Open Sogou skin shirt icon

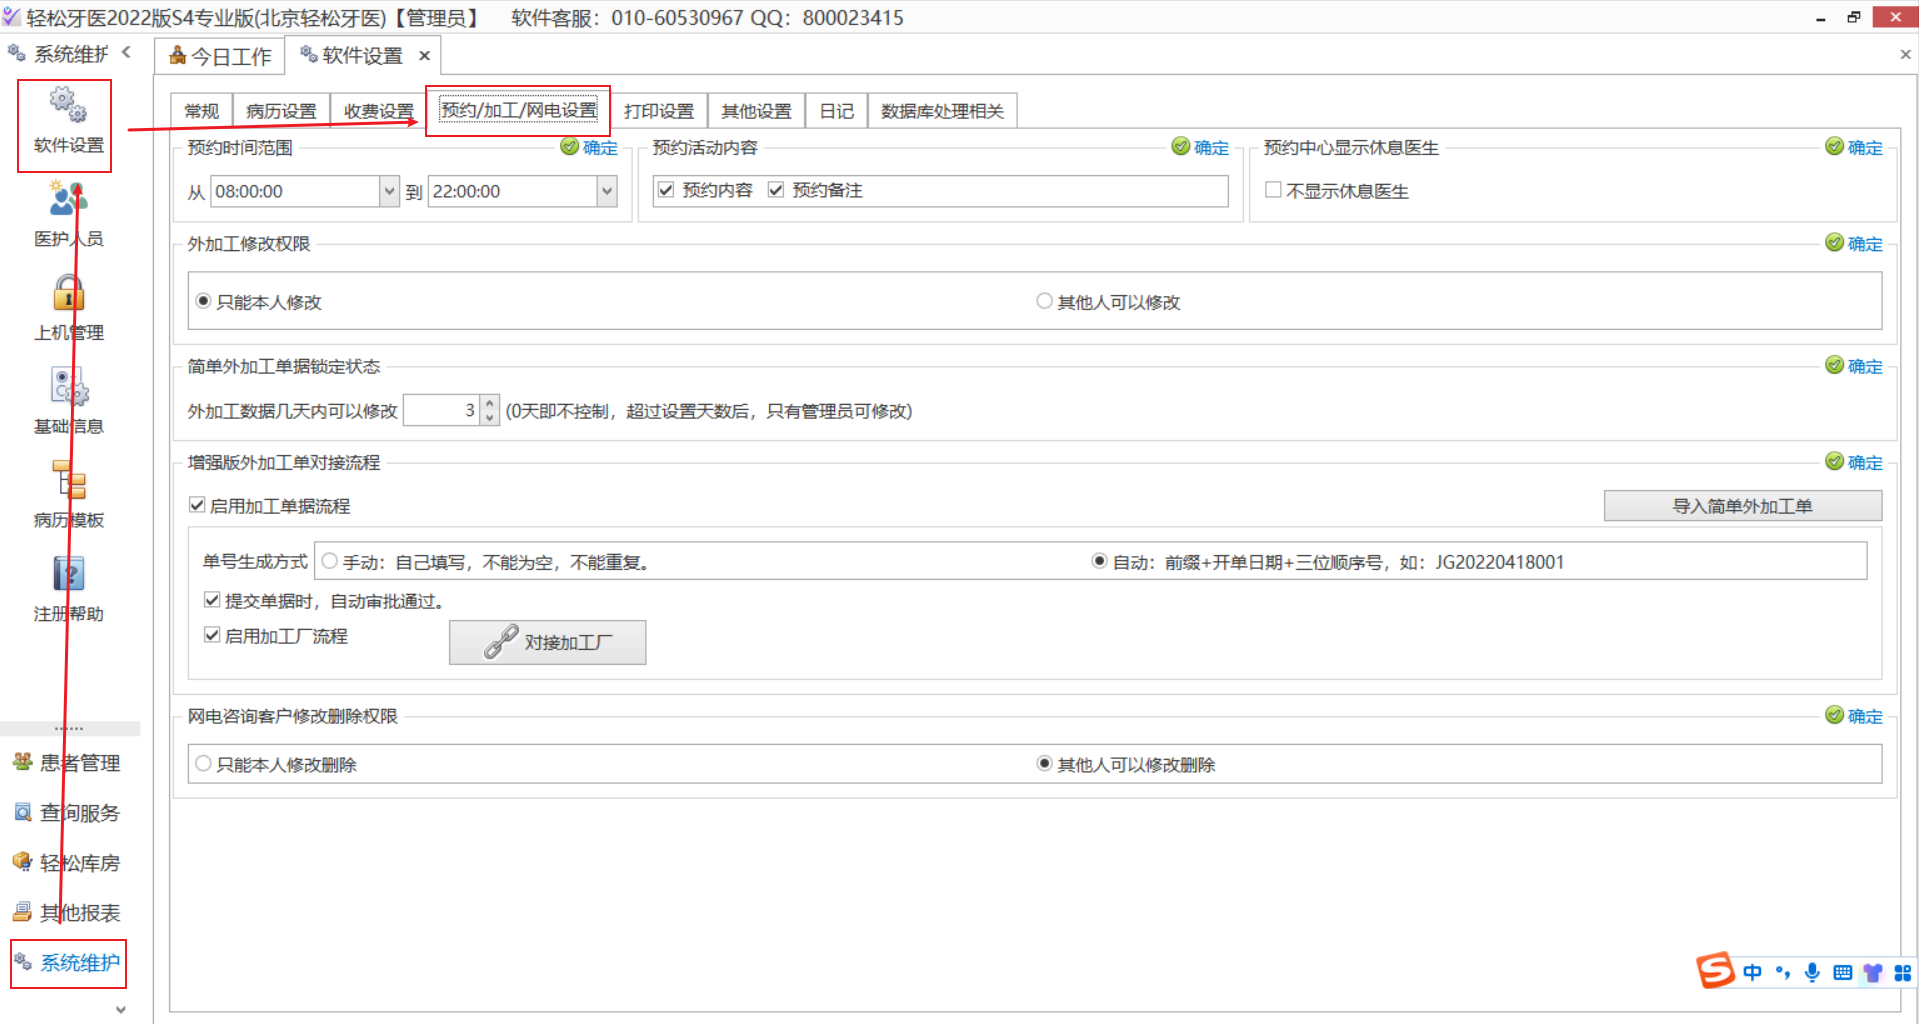1873,972
